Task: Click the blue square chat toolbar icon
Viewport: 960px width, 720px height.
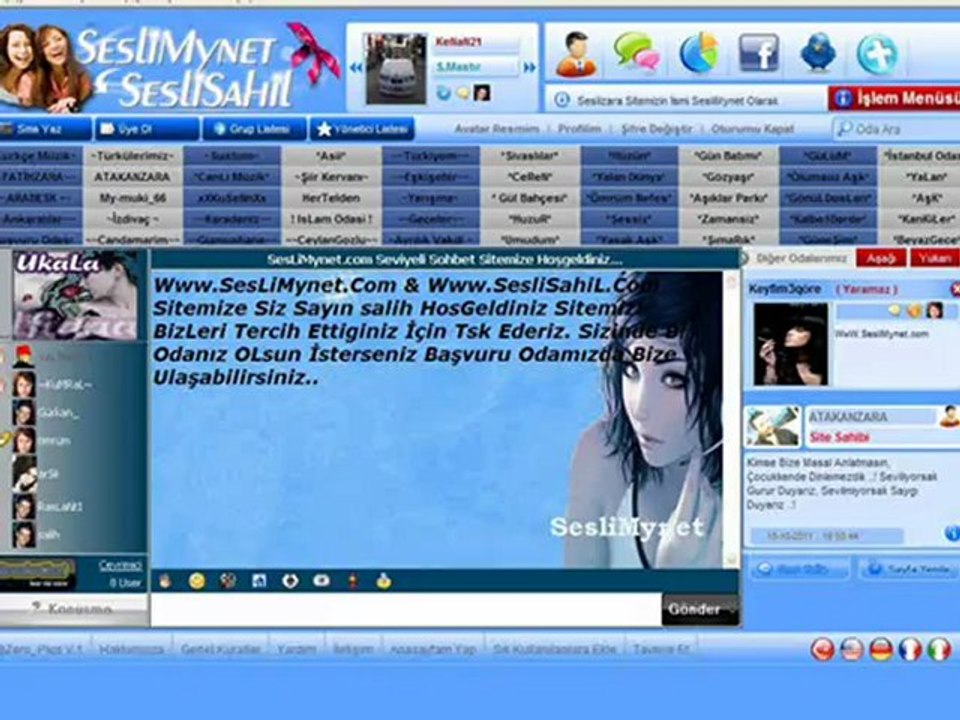Action: [x=259, y=580]
